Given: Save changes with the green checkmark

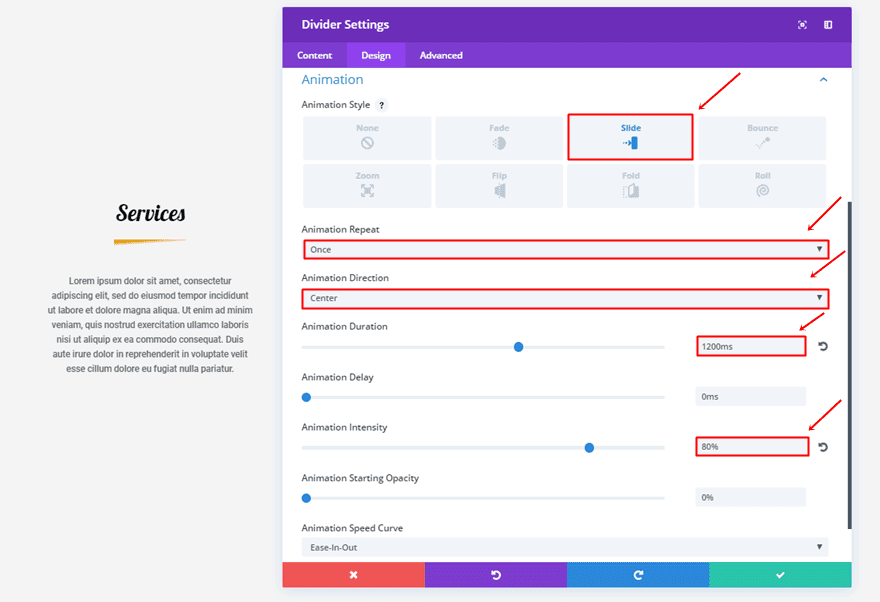Looking at the screenshot, I should click(780, 575).
